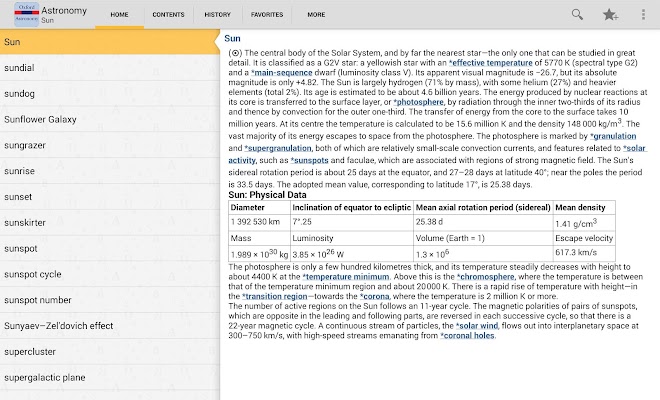Image resolution: width=660 pixels, height=400 pixels.
Task: Select the Home tab
Action: pos(120,14)
